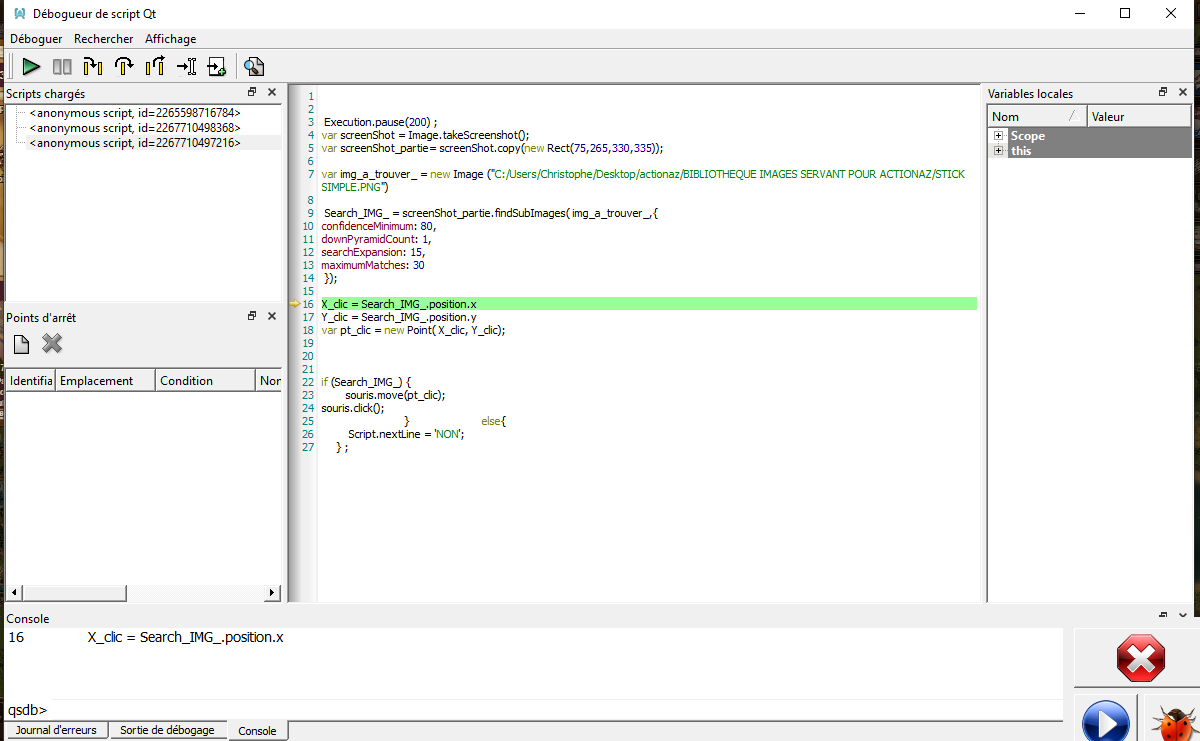Click the Delete Breakpoint cross icon
The height and width of the screenshot is (741, 1200).
(x=52, y=344)
